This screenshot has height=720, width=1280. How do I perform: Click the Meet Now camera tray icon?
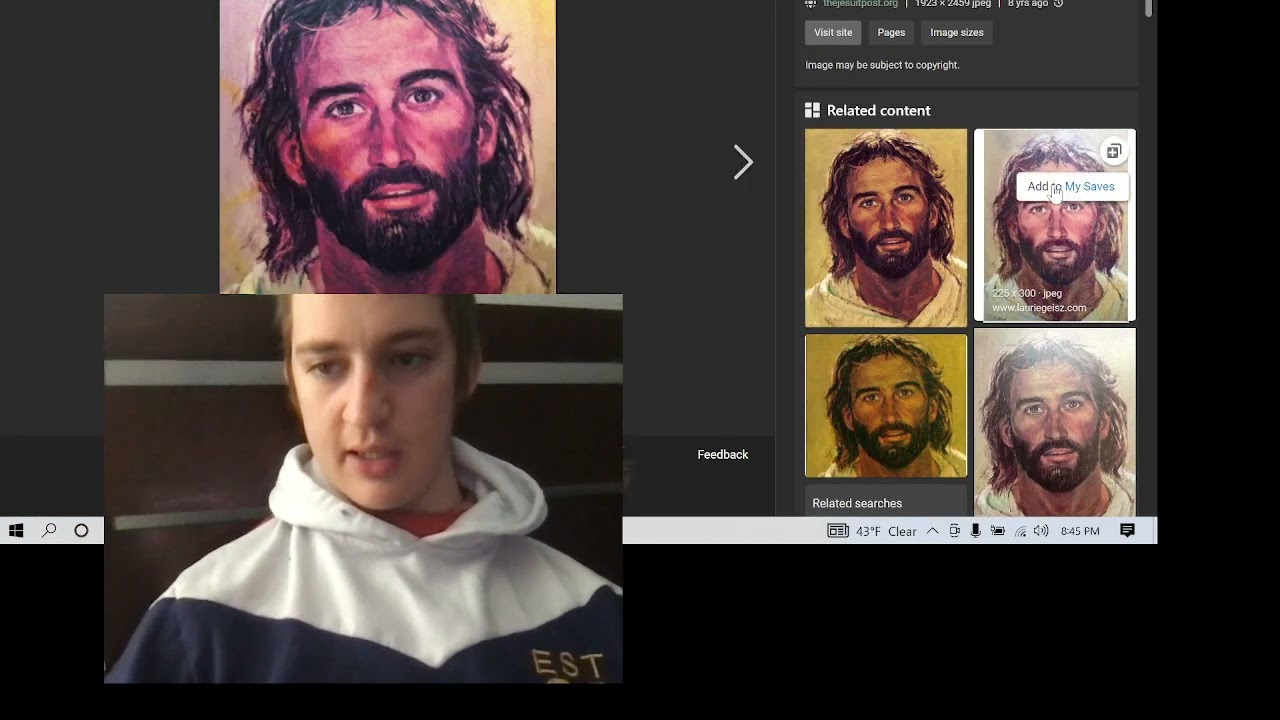point(955,531)
